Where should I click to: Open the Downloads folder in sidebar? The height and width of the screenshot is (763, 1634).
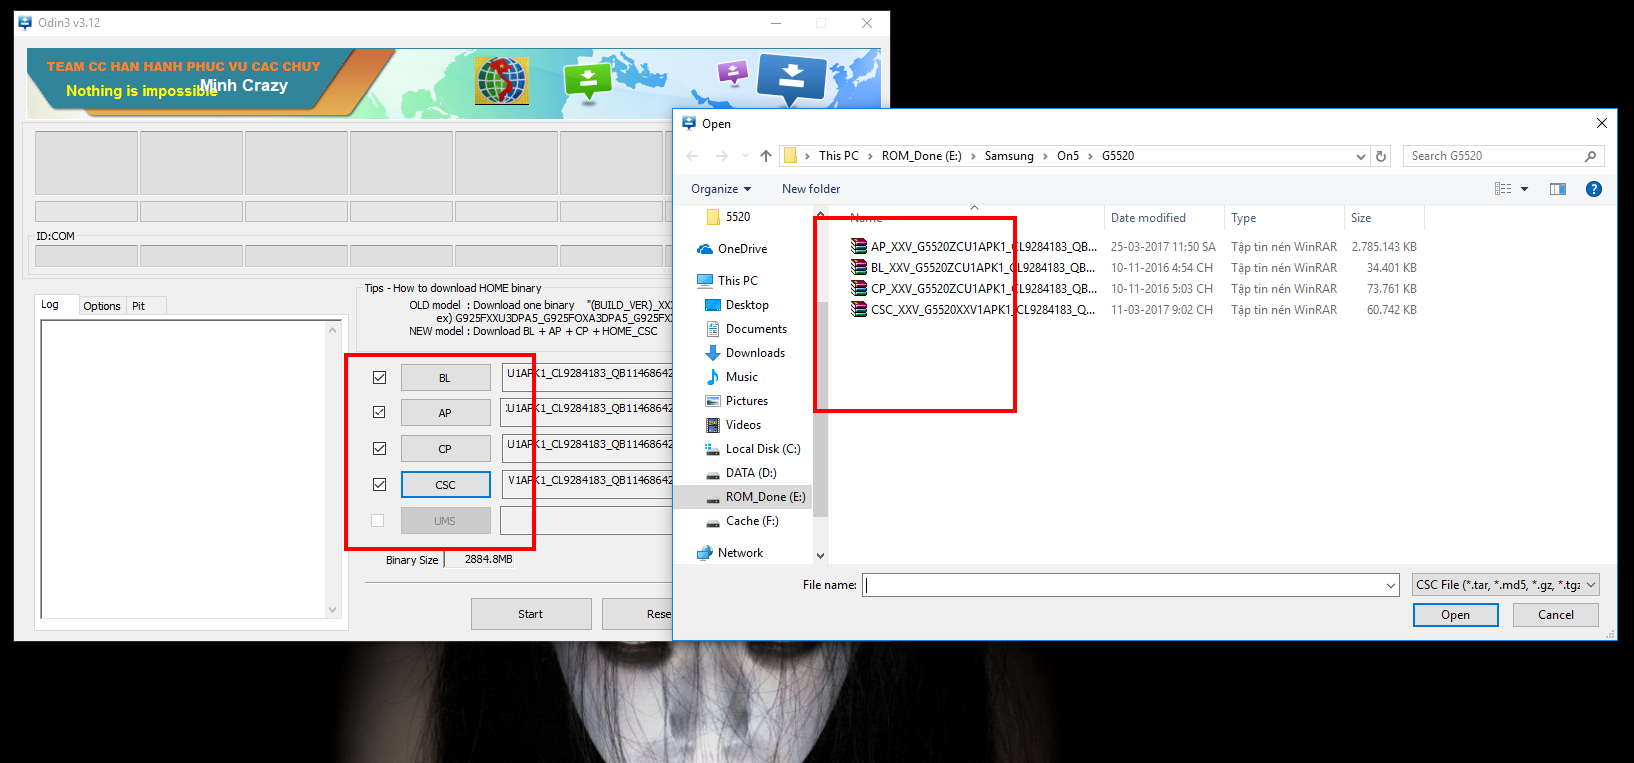(754, 353)
